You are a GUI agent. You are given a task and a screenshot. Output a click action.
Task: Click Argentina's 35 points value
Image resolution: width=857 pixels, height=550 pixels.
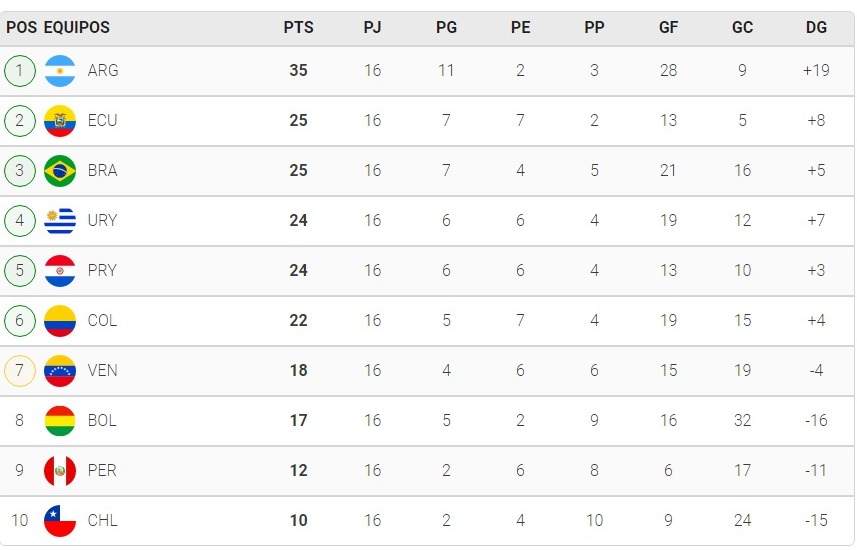tap(298, 71)
